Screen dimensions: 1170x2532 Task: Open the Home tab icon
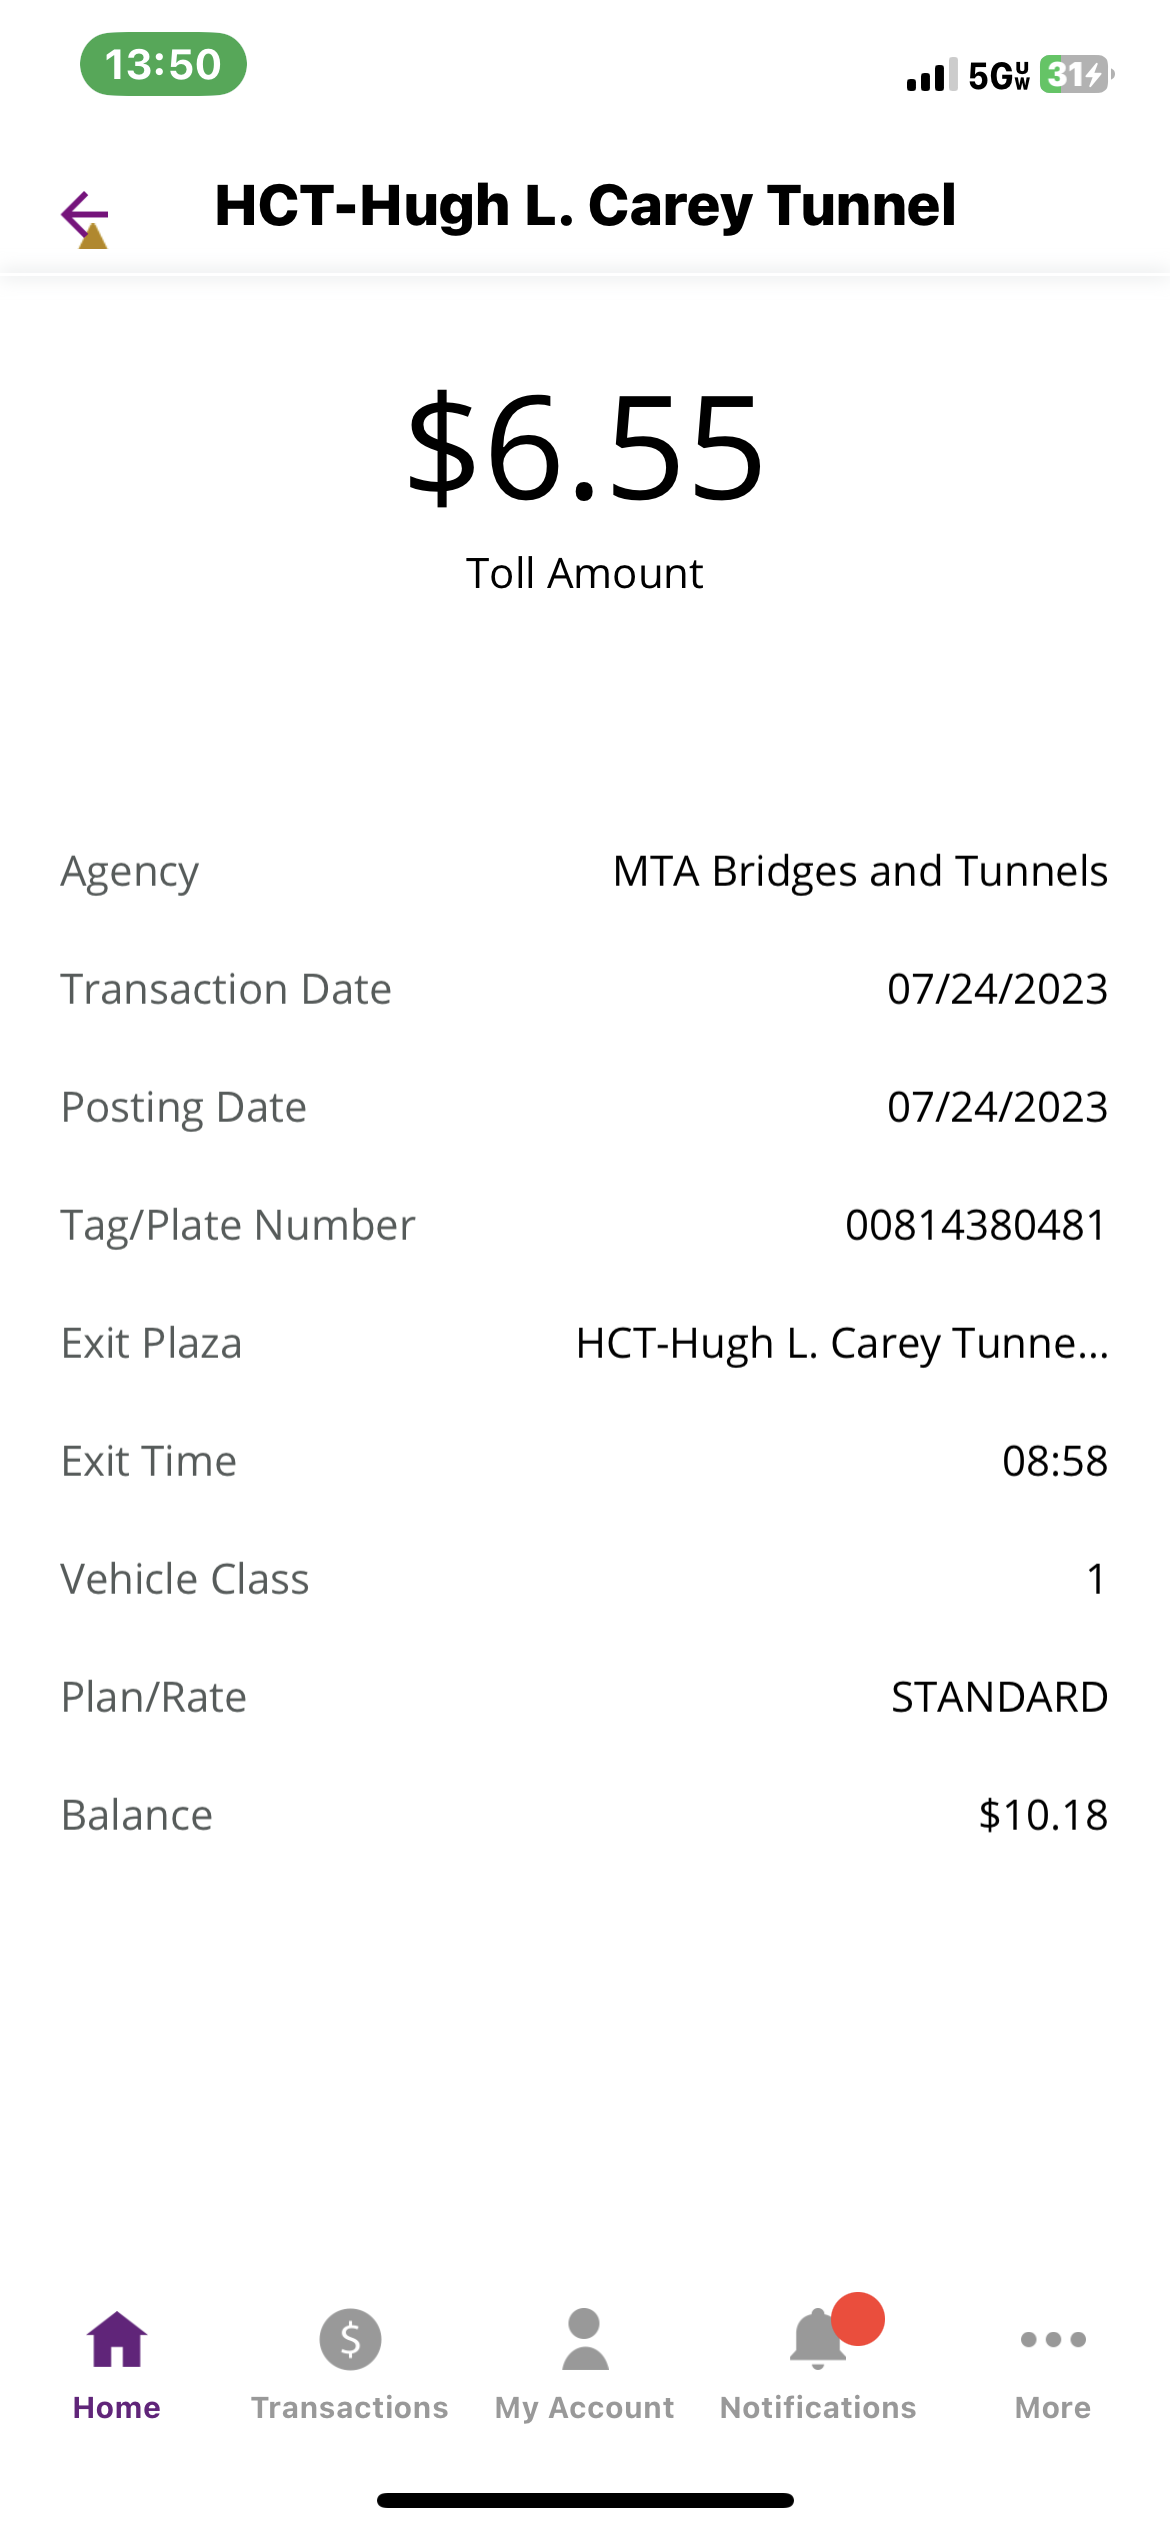click(x=116, y=2340)
